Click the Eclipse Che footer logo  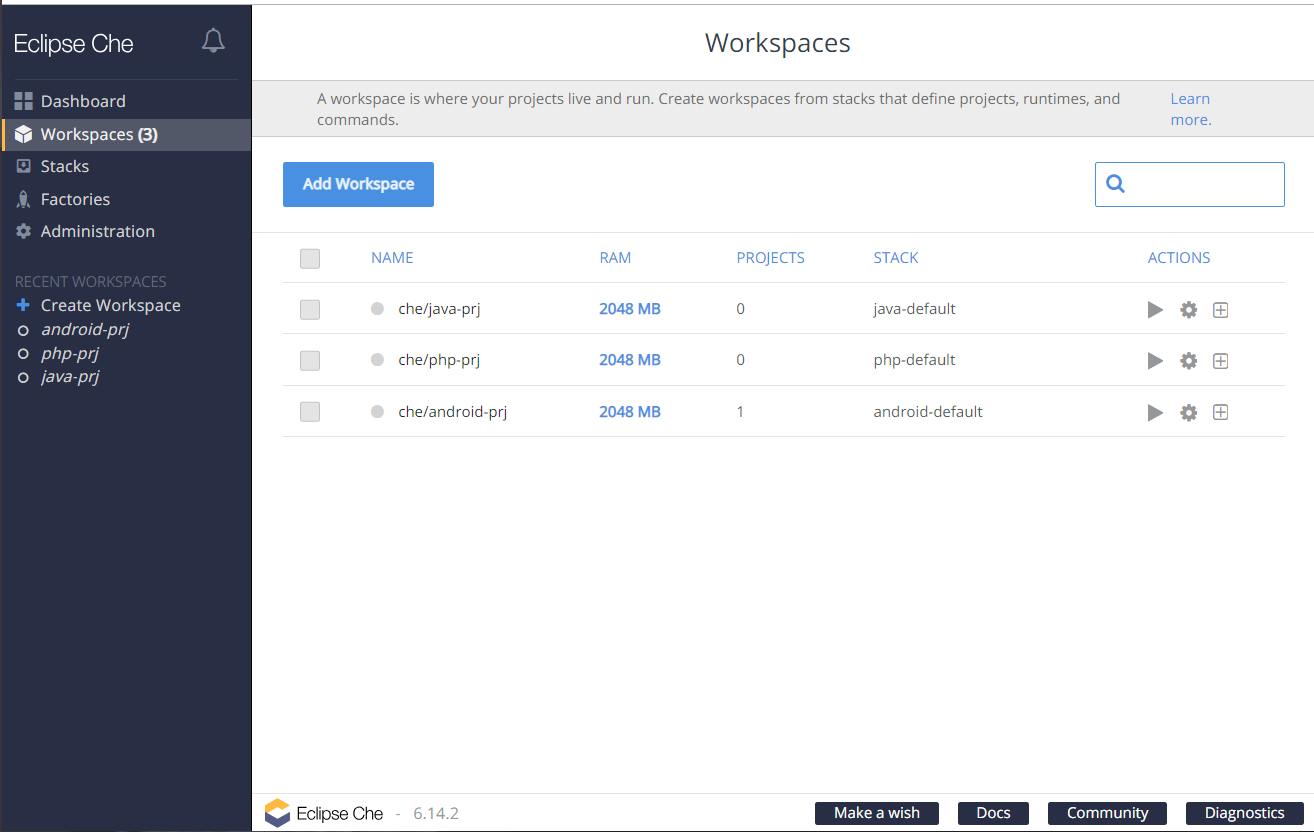277,813
